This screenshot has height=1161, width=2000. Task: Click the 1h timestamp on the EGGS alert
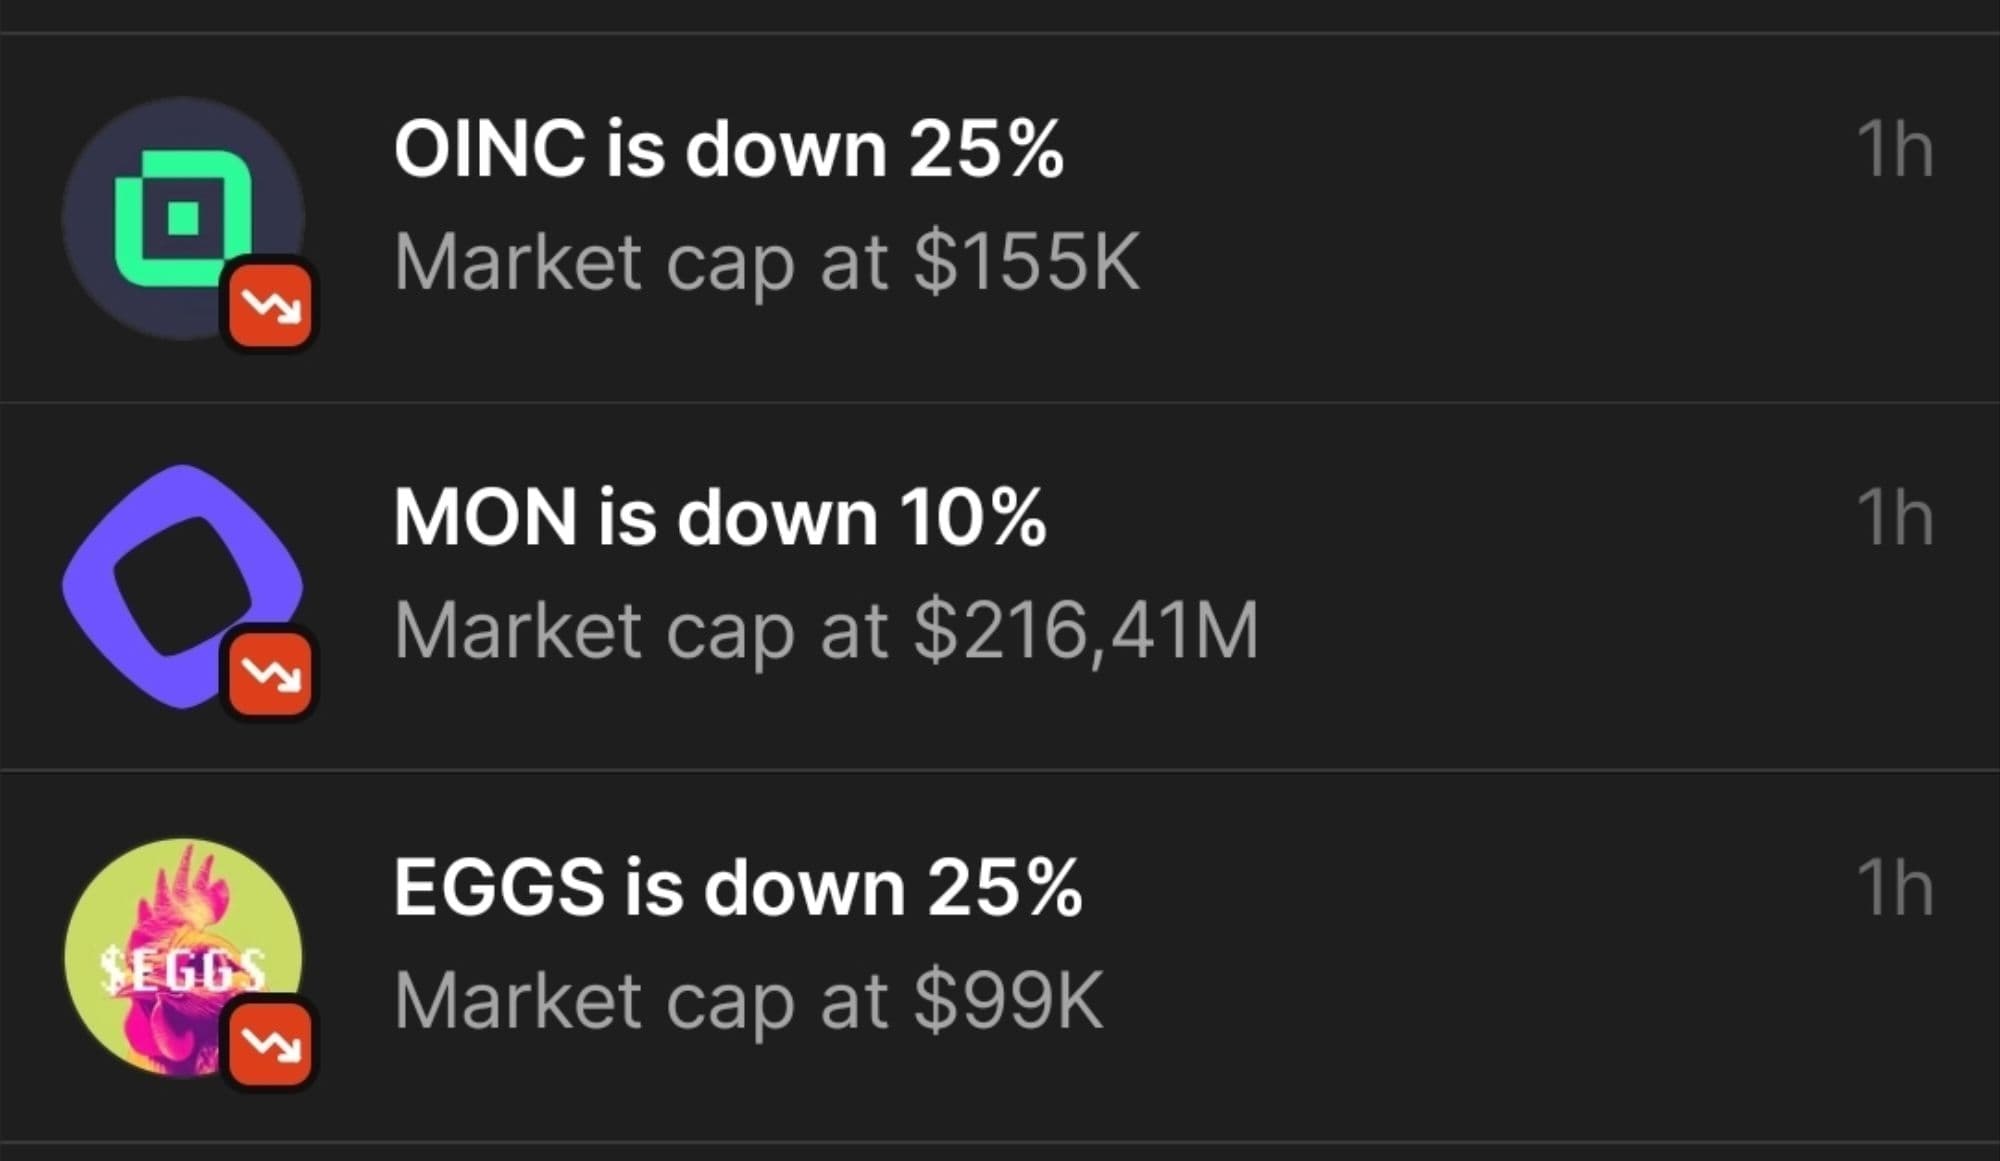(1894, 887)
